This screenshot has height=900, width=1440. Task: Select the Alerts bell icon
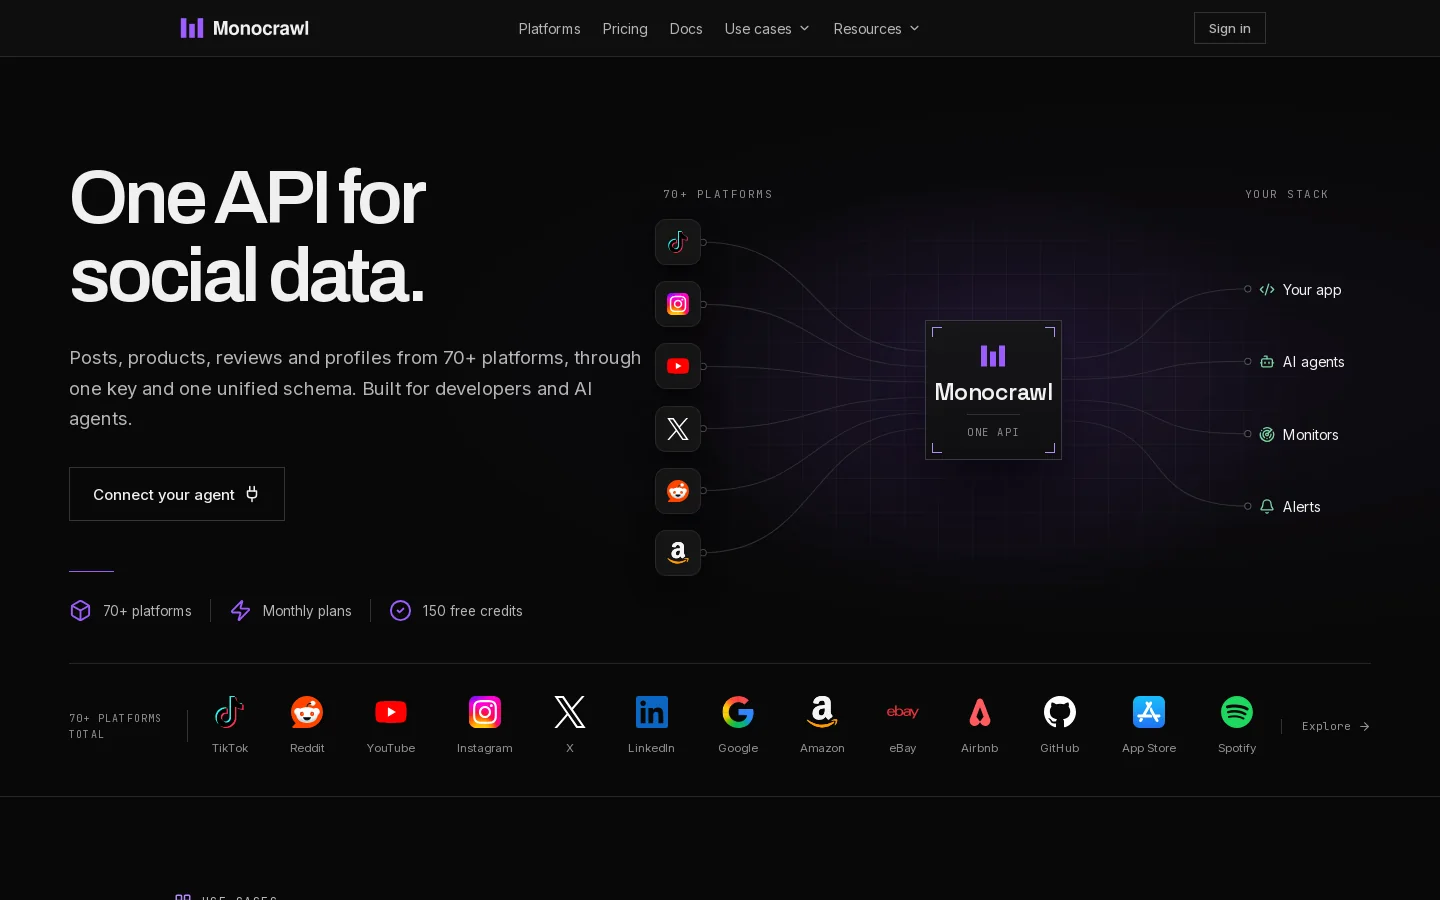click(1267, 507)
